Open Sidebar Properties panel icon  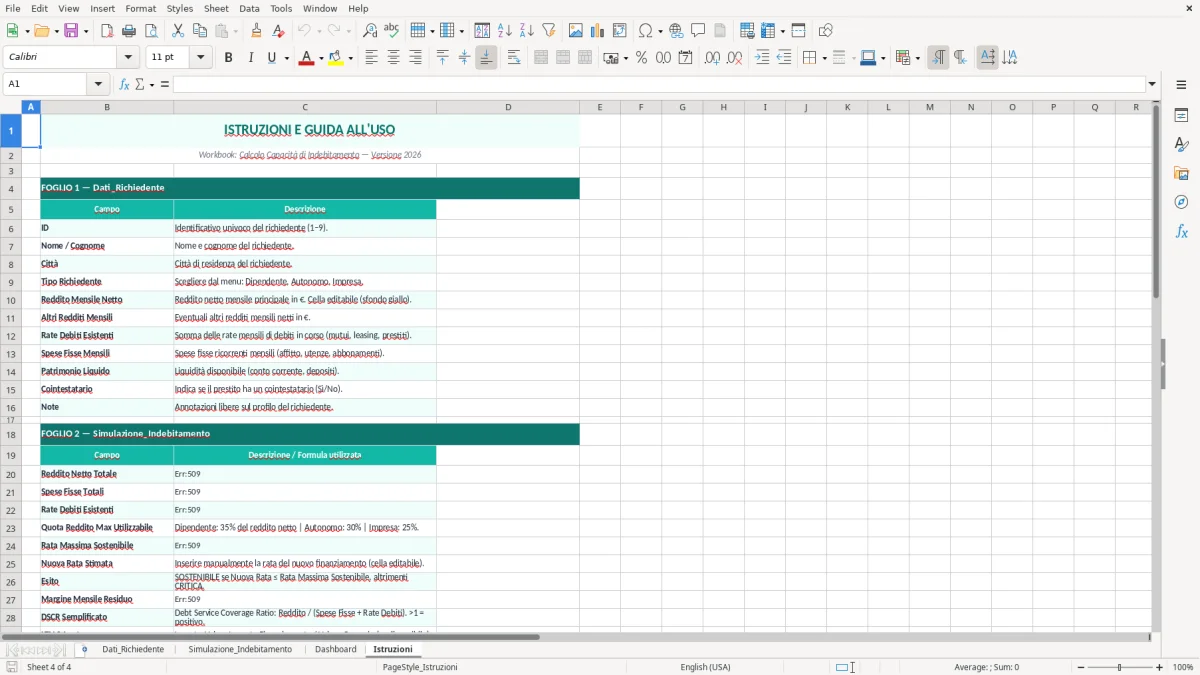click(1181, 115)
